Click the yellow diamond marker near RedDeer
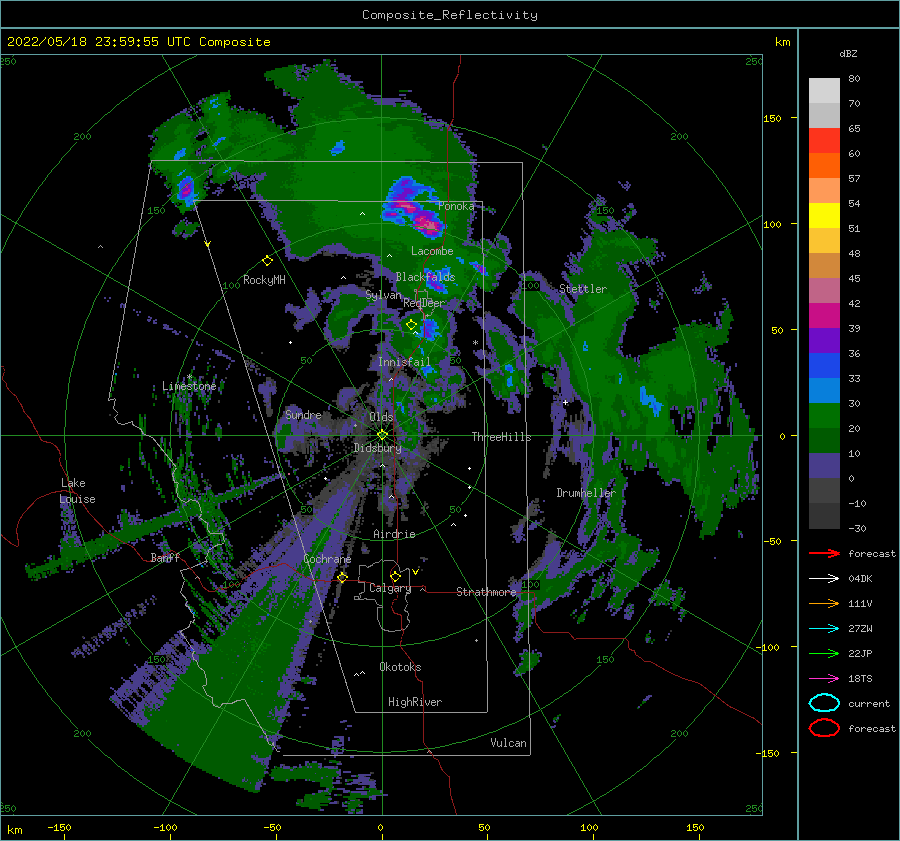Screen dimensions: 900x841 point(411,325)
